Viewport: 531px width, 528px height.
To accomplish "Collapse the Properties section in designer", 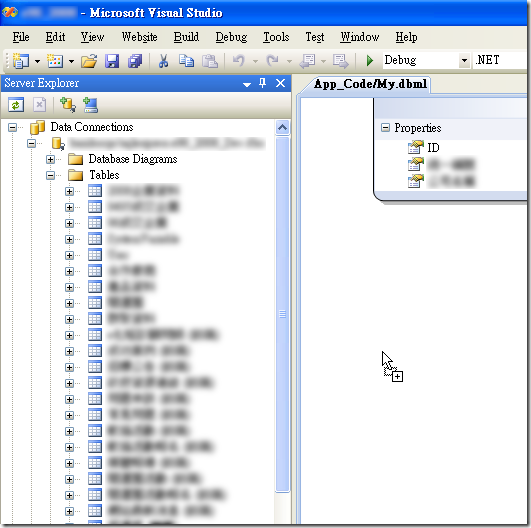I will (x=385, y=128).
